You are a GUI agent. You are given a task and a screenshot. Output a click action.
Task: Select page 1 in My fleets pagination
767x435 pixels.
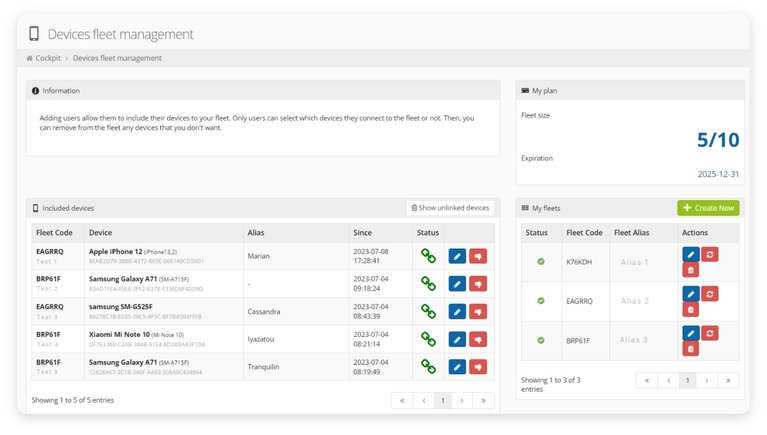(687, 380)
